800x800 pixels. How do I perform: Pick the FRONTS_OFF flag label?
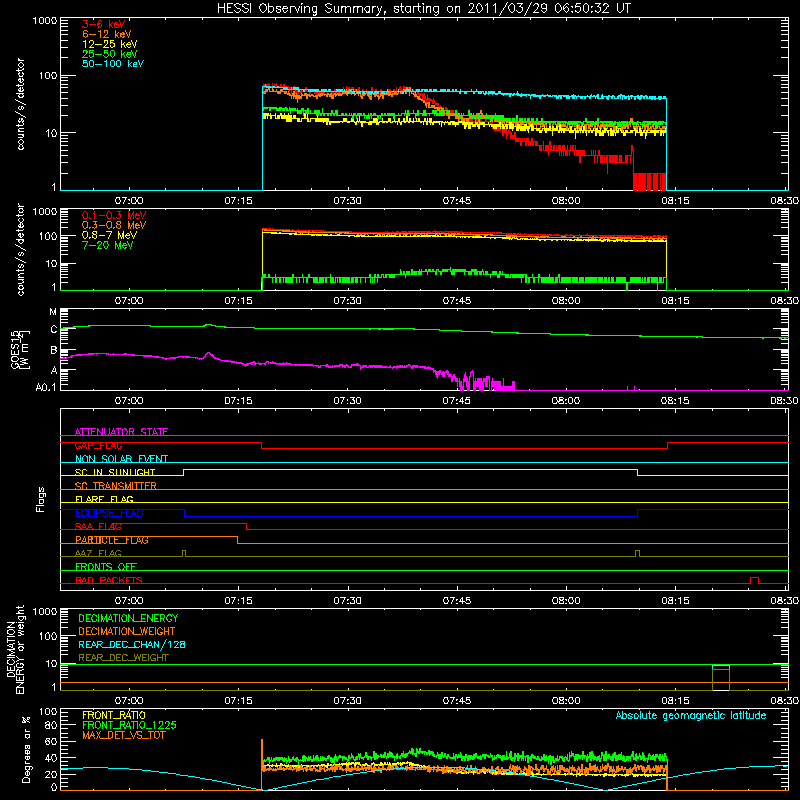point(106,567)
